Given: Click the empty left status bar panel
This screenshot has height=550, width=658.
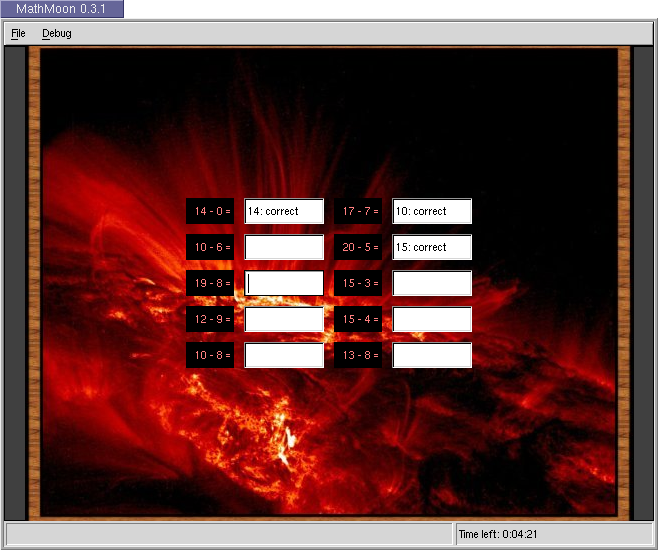Looking at the screenshot, I should pyautogui.click(x=229, y=534).
